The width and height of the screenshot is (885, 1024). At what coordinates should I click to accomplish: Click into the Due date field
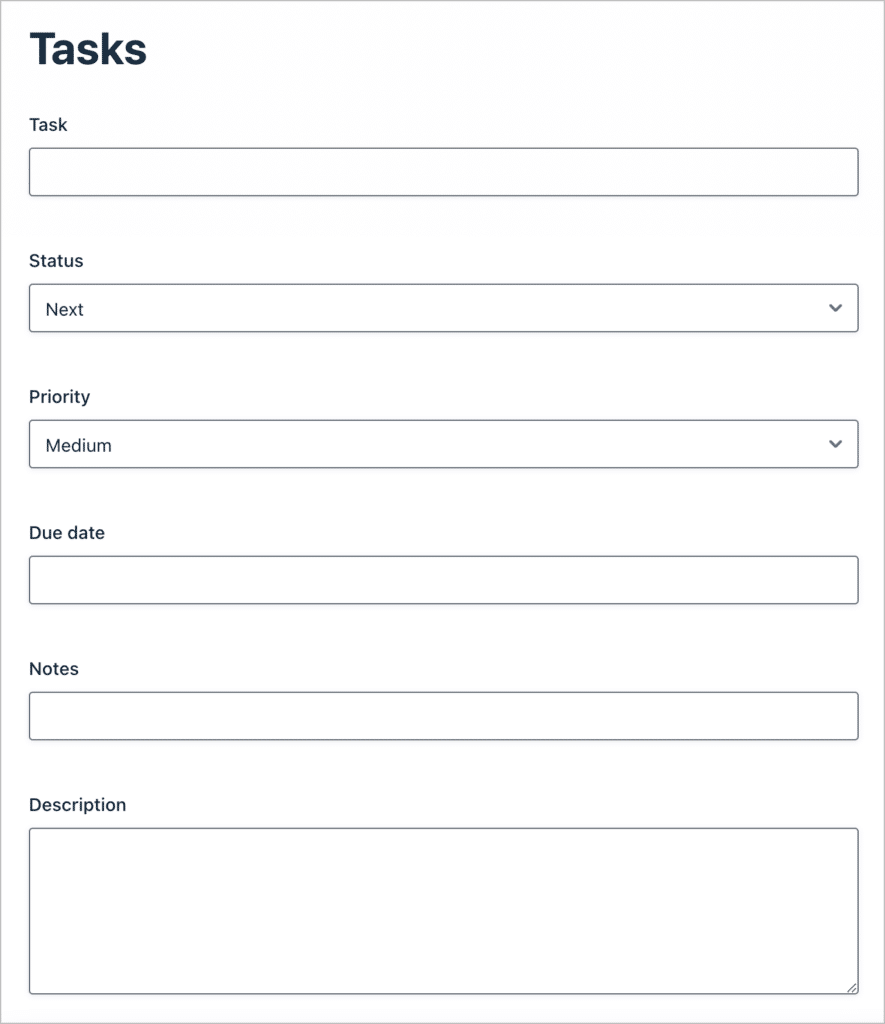point(443,580)
